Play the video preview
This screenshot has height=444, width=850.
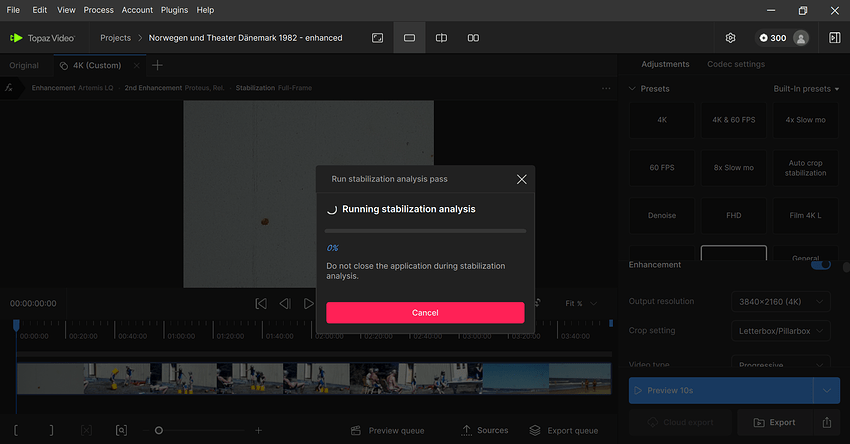point(308,304)
